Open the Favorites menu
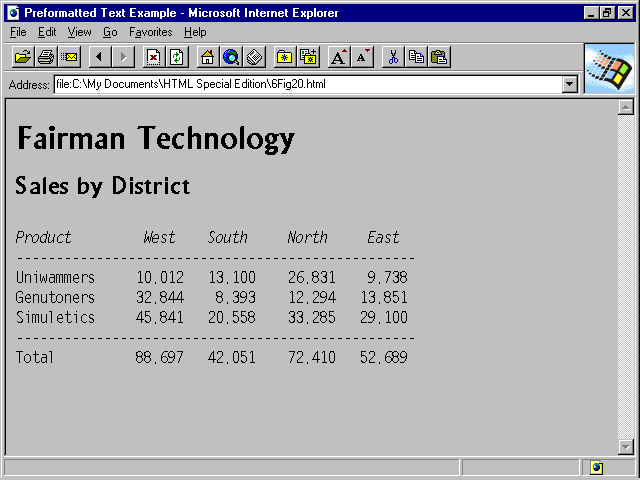 [150, 32]
